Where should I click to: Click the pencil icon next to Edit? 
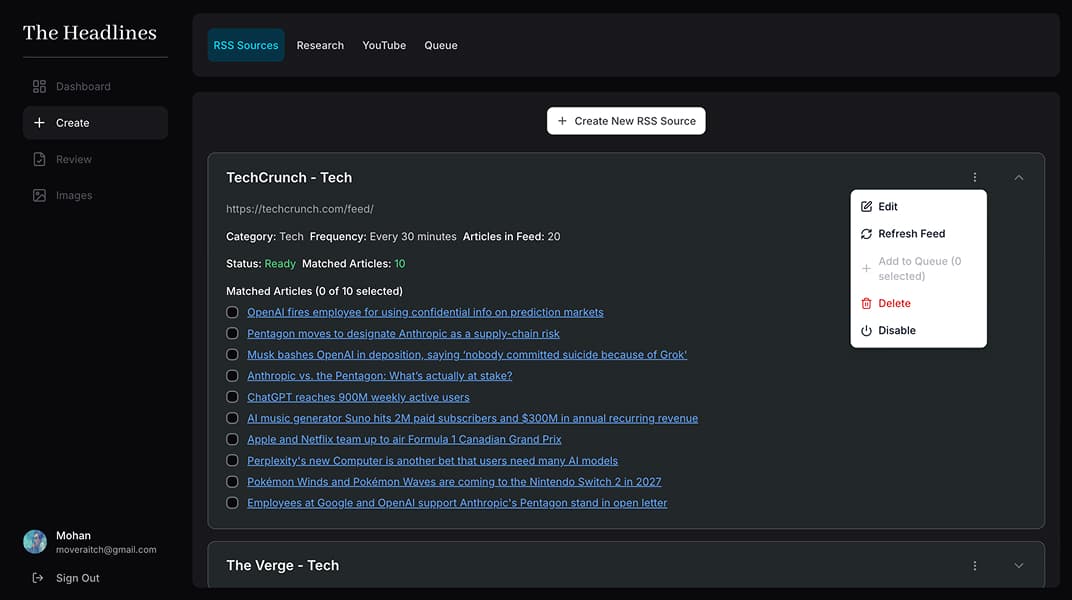pos(865,206)
